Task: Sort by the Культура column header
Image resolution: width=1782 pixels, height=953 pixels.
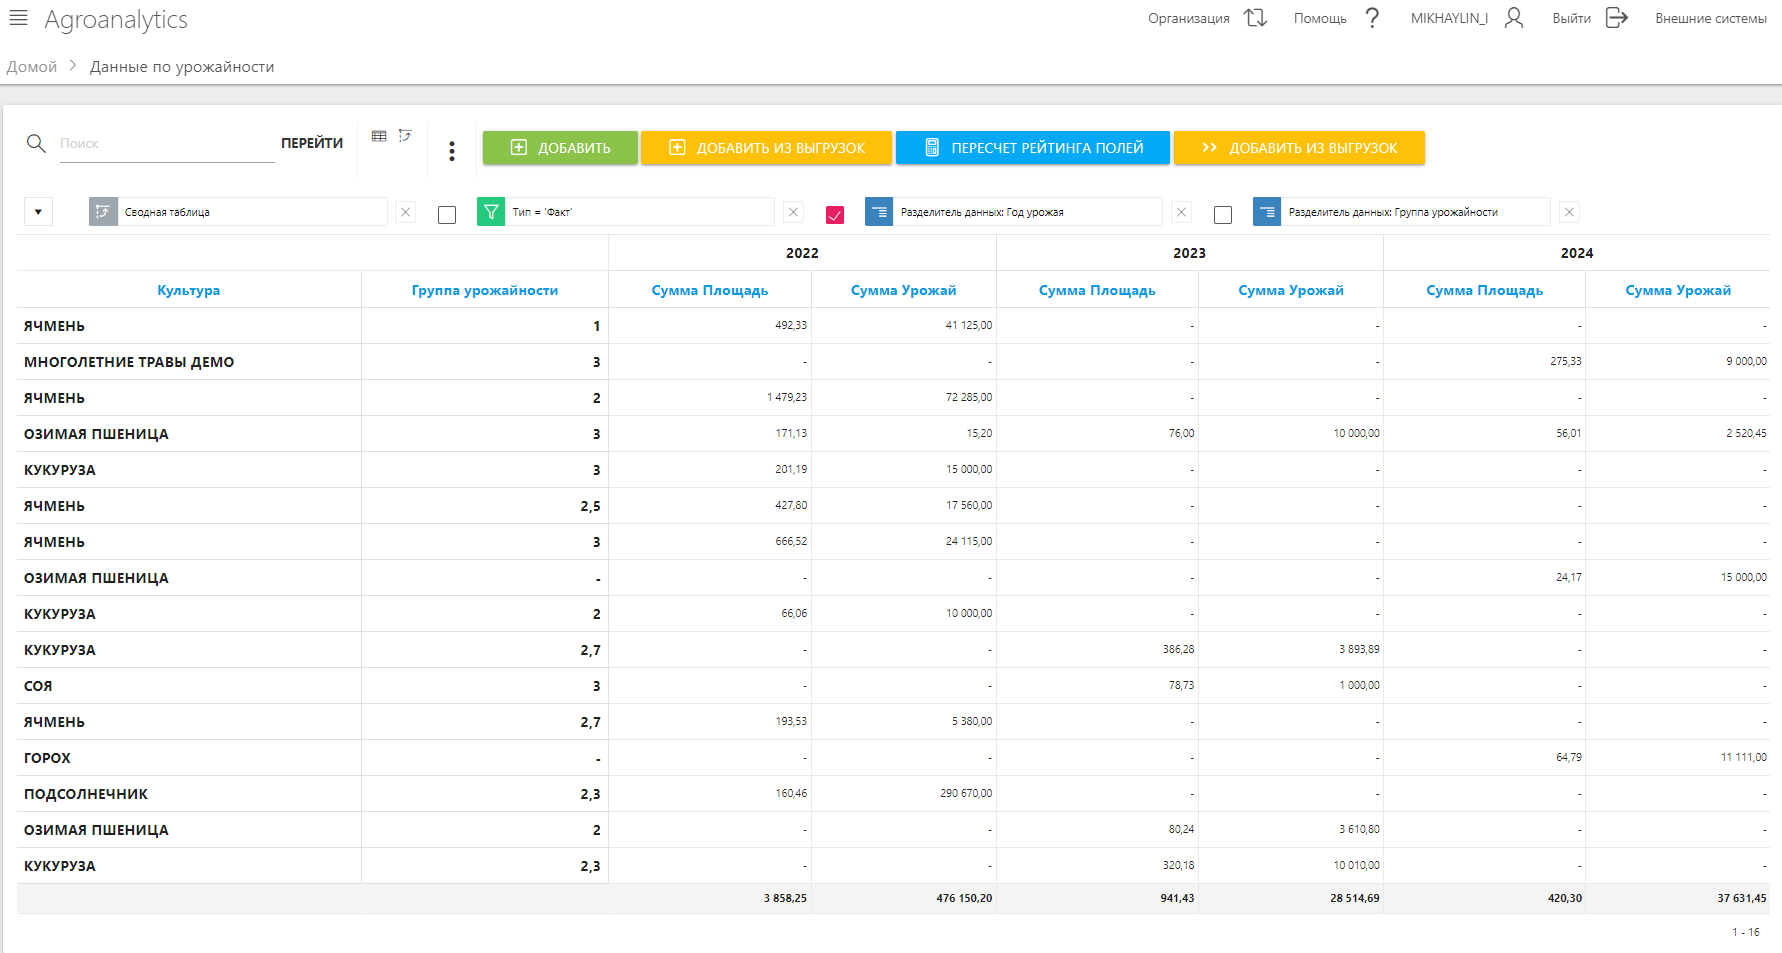Action: pos(188,290)
